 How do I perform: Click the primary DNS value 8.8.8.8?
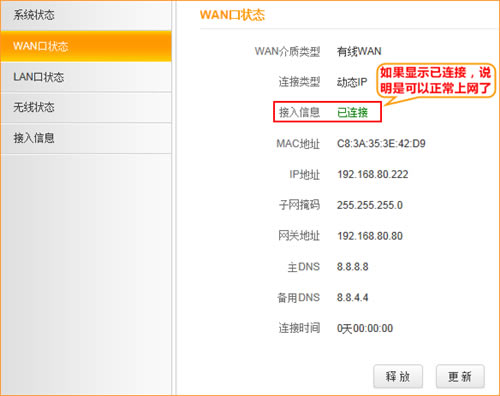pyautogui.click(x=353, y=267)
